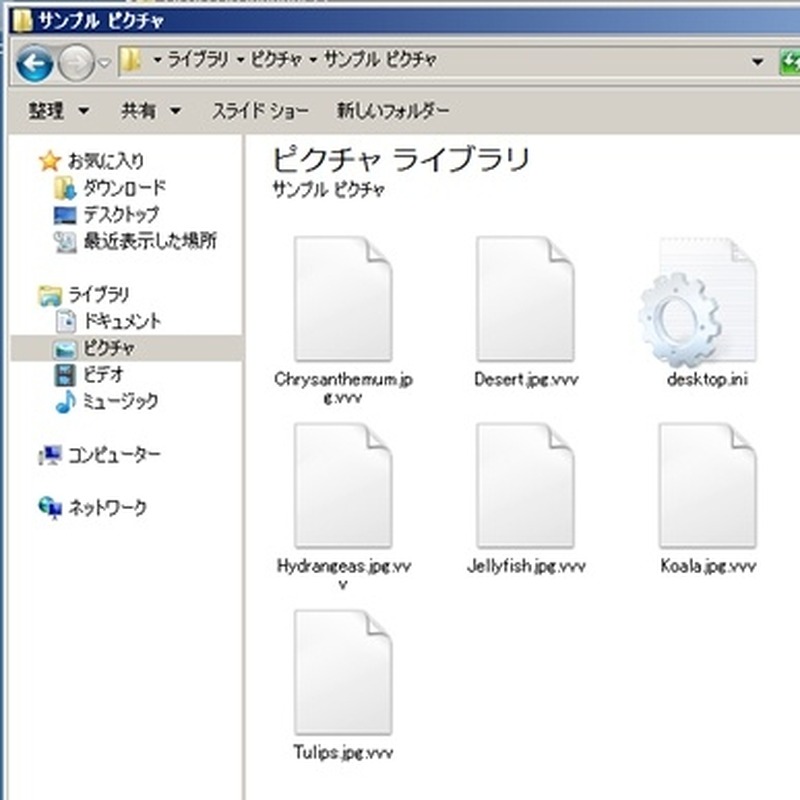Image resolution: width=800 pixels, height=800 pixels.
Task: Open the ミュージック library
Action: pyautogui.click(x=119, y=401)
